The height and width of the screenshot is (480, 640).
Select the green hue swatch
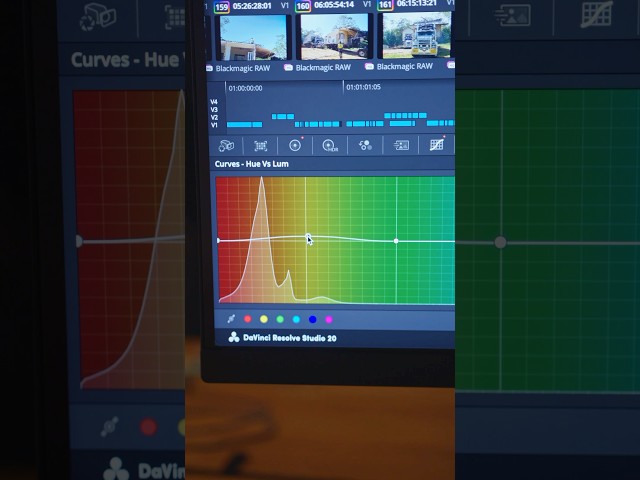click(x=280, y=319)
